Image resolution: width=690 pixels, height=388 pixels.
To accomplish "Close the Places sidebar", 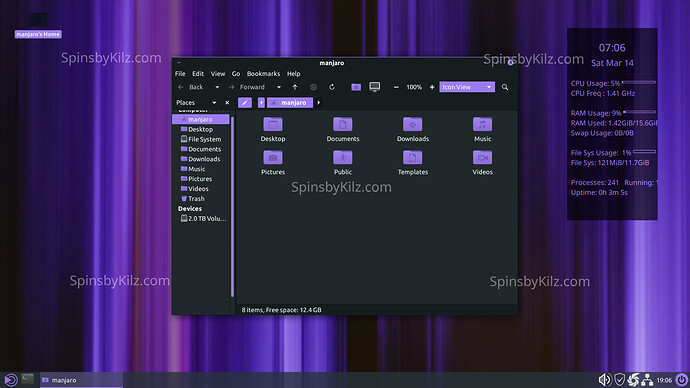I will point(227,102).
